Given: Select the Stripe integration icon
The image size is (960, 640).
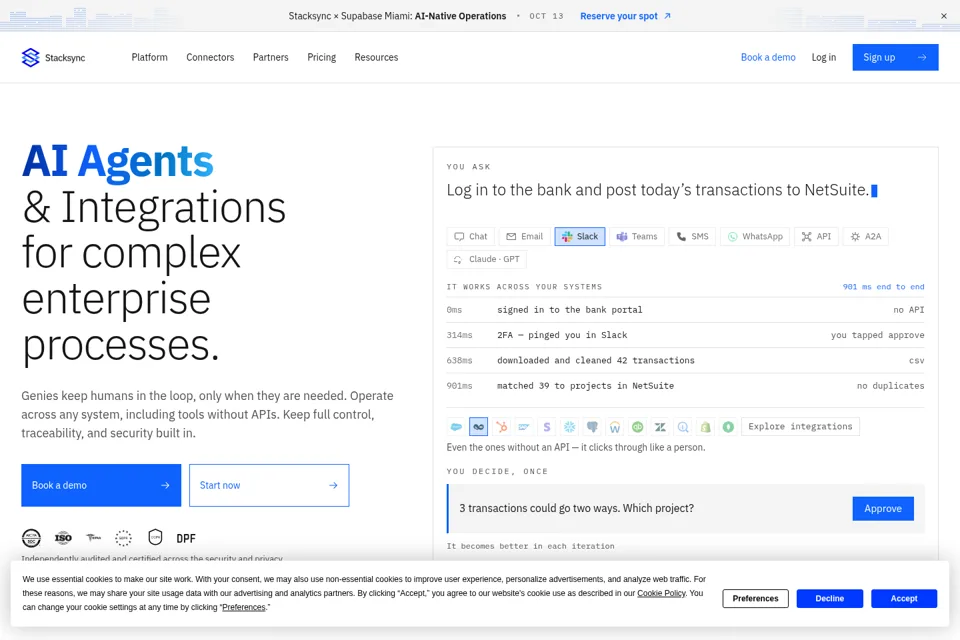Looking at the screenshot, I should point(547,426).
